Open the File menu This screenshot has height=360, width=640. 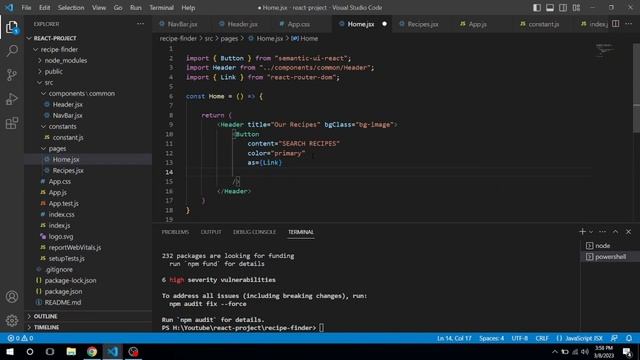[26, 8]
